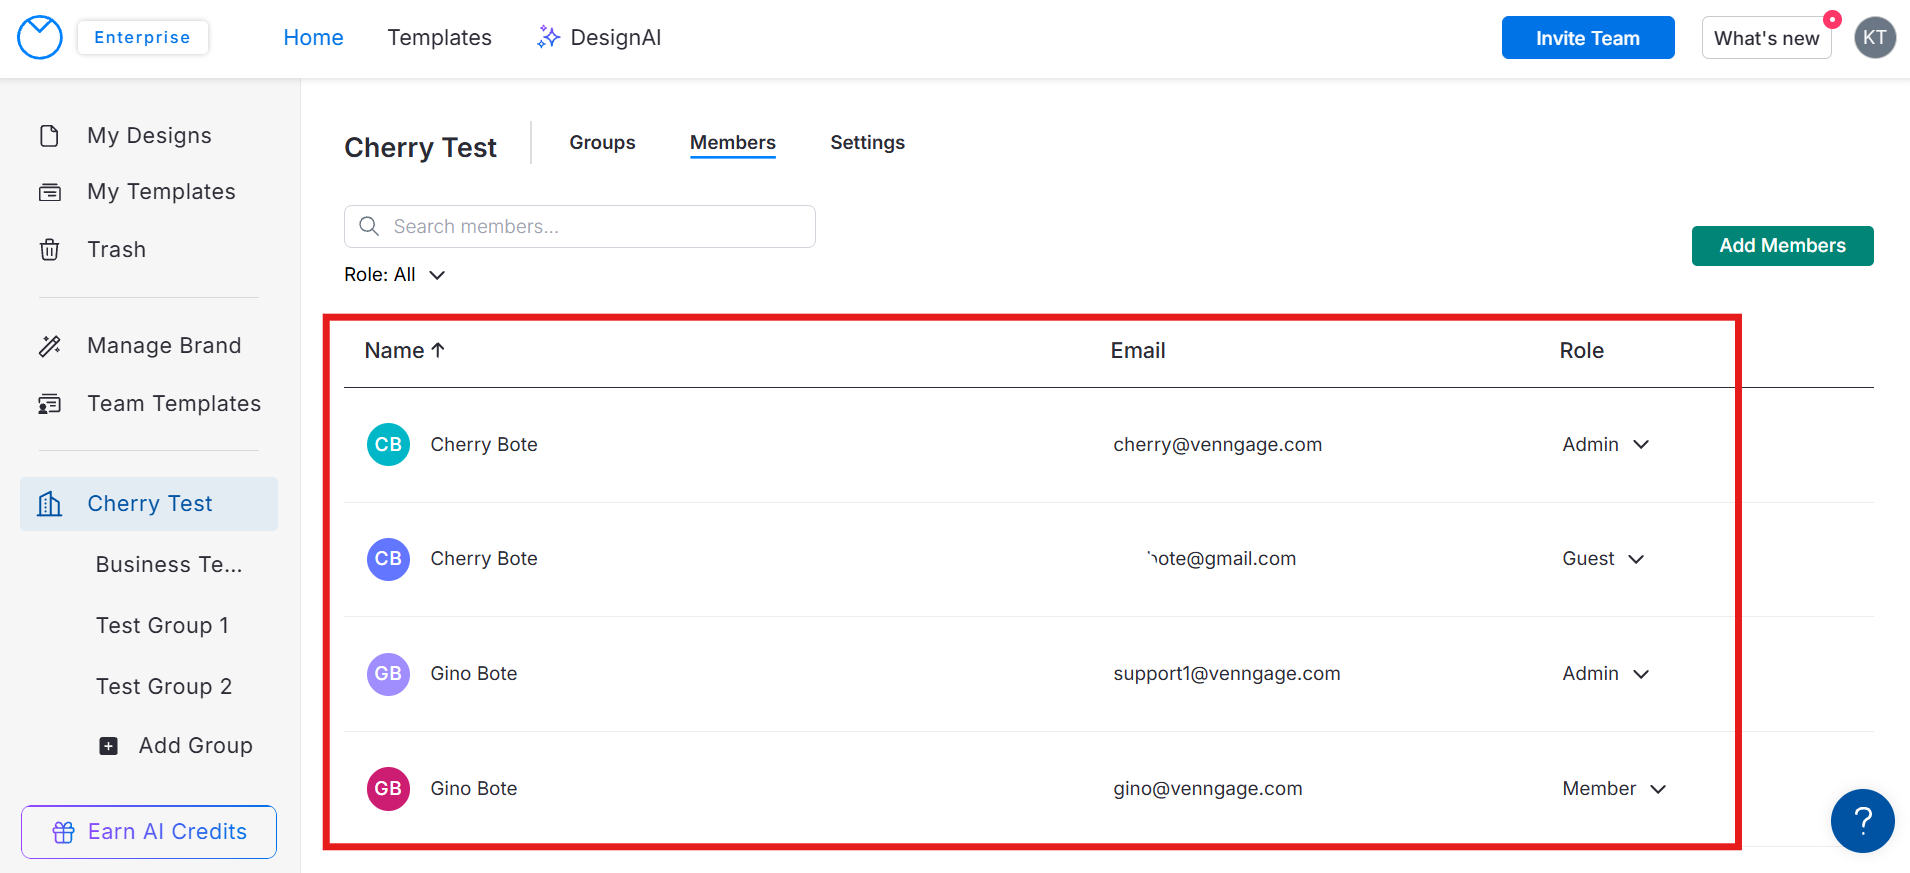Open the Role: All filter dropdown
Image resolution: width=1910 pixels, height=873 pixels.
click(394, 274)
